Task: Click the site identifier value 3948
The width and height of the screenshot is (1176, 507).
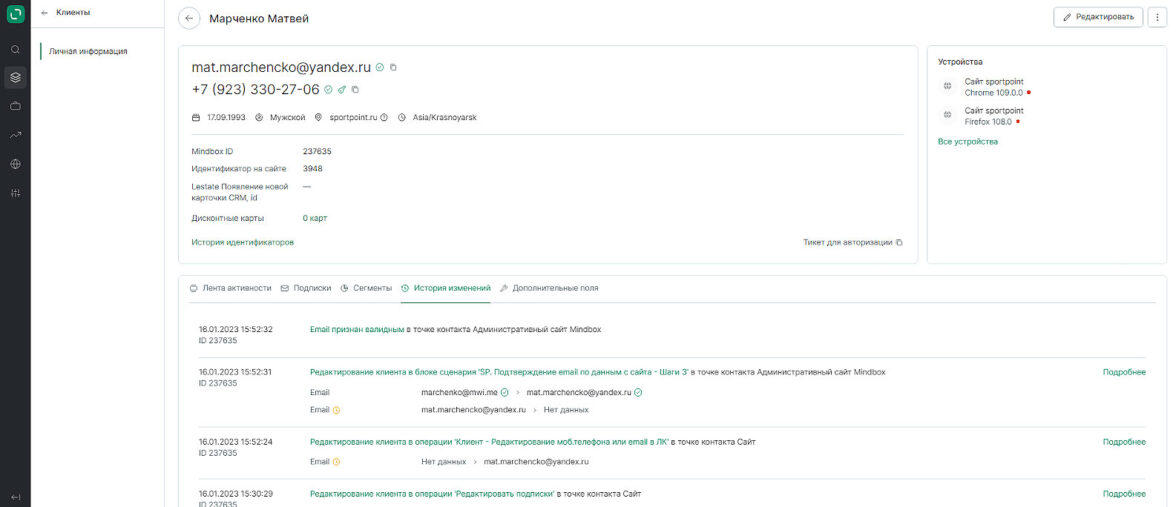Action: click(313, 169)
